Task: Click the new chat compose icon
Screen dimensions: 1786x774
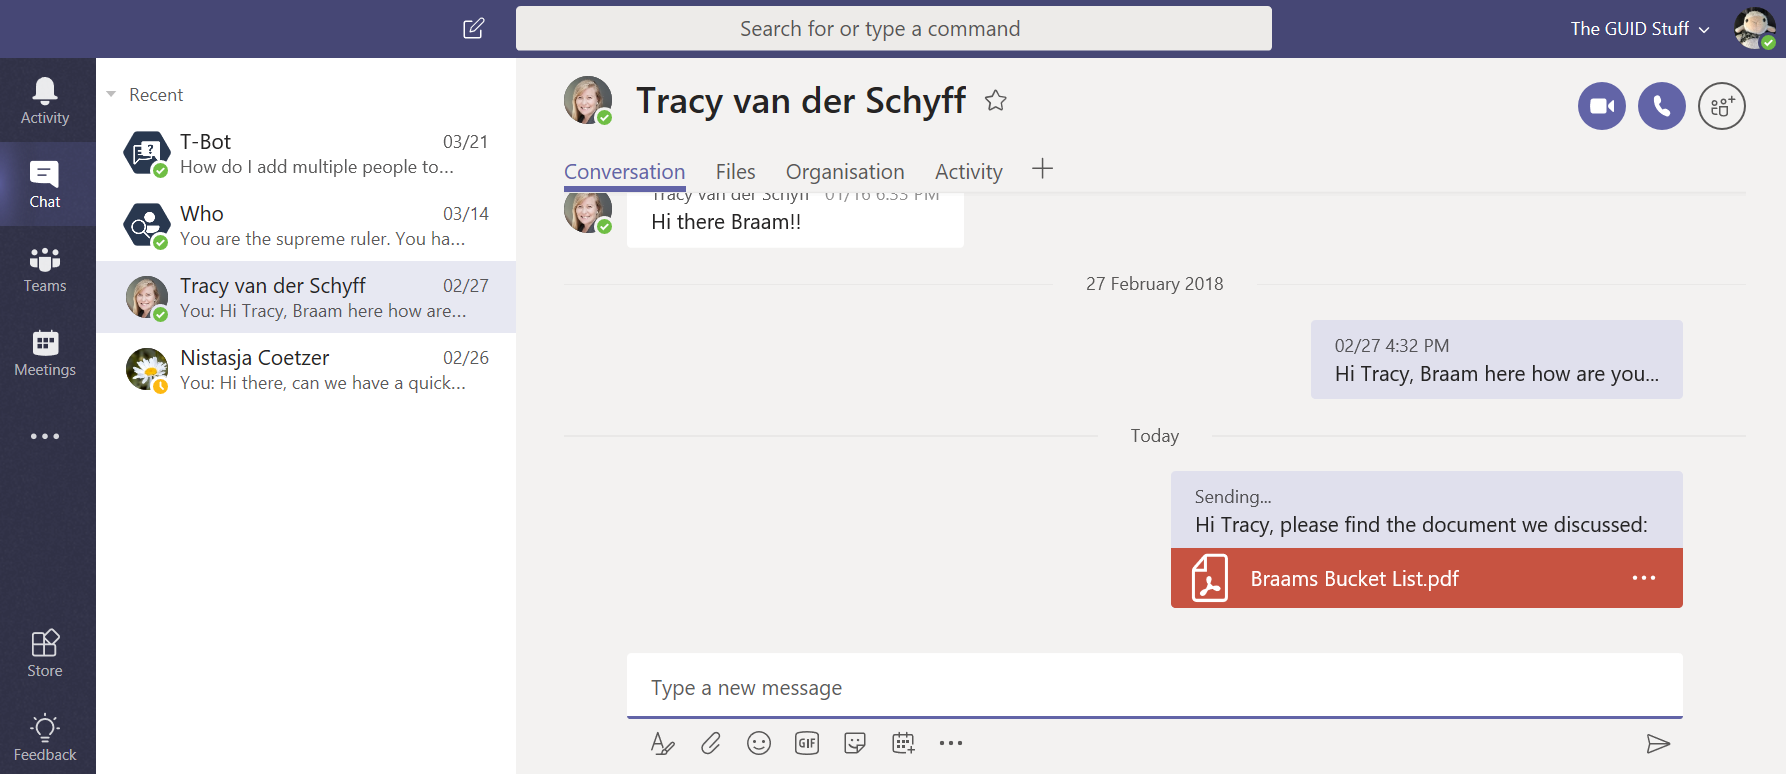Action: click(x=474, y=28)
